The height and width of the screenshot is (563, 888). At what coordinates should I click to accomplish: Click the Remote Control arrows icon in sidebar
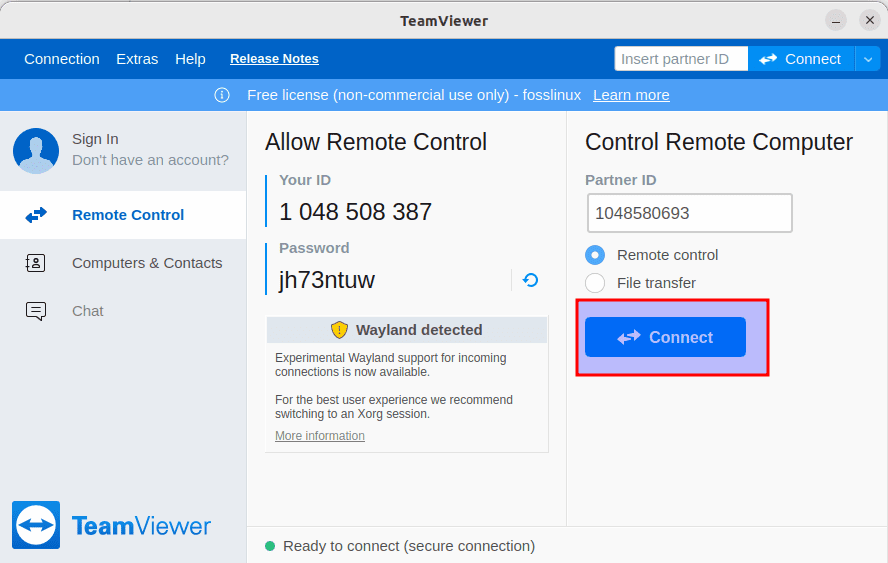pos(36,215)
